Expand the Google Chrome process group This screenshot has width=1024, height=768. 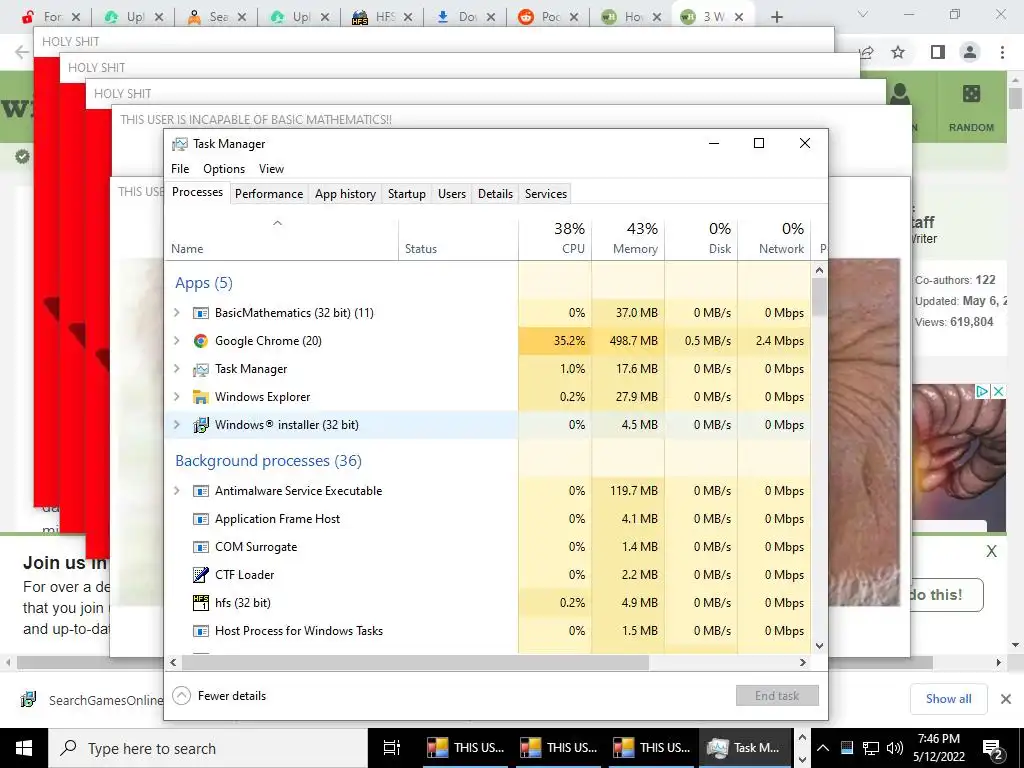[x=176, y=341]
